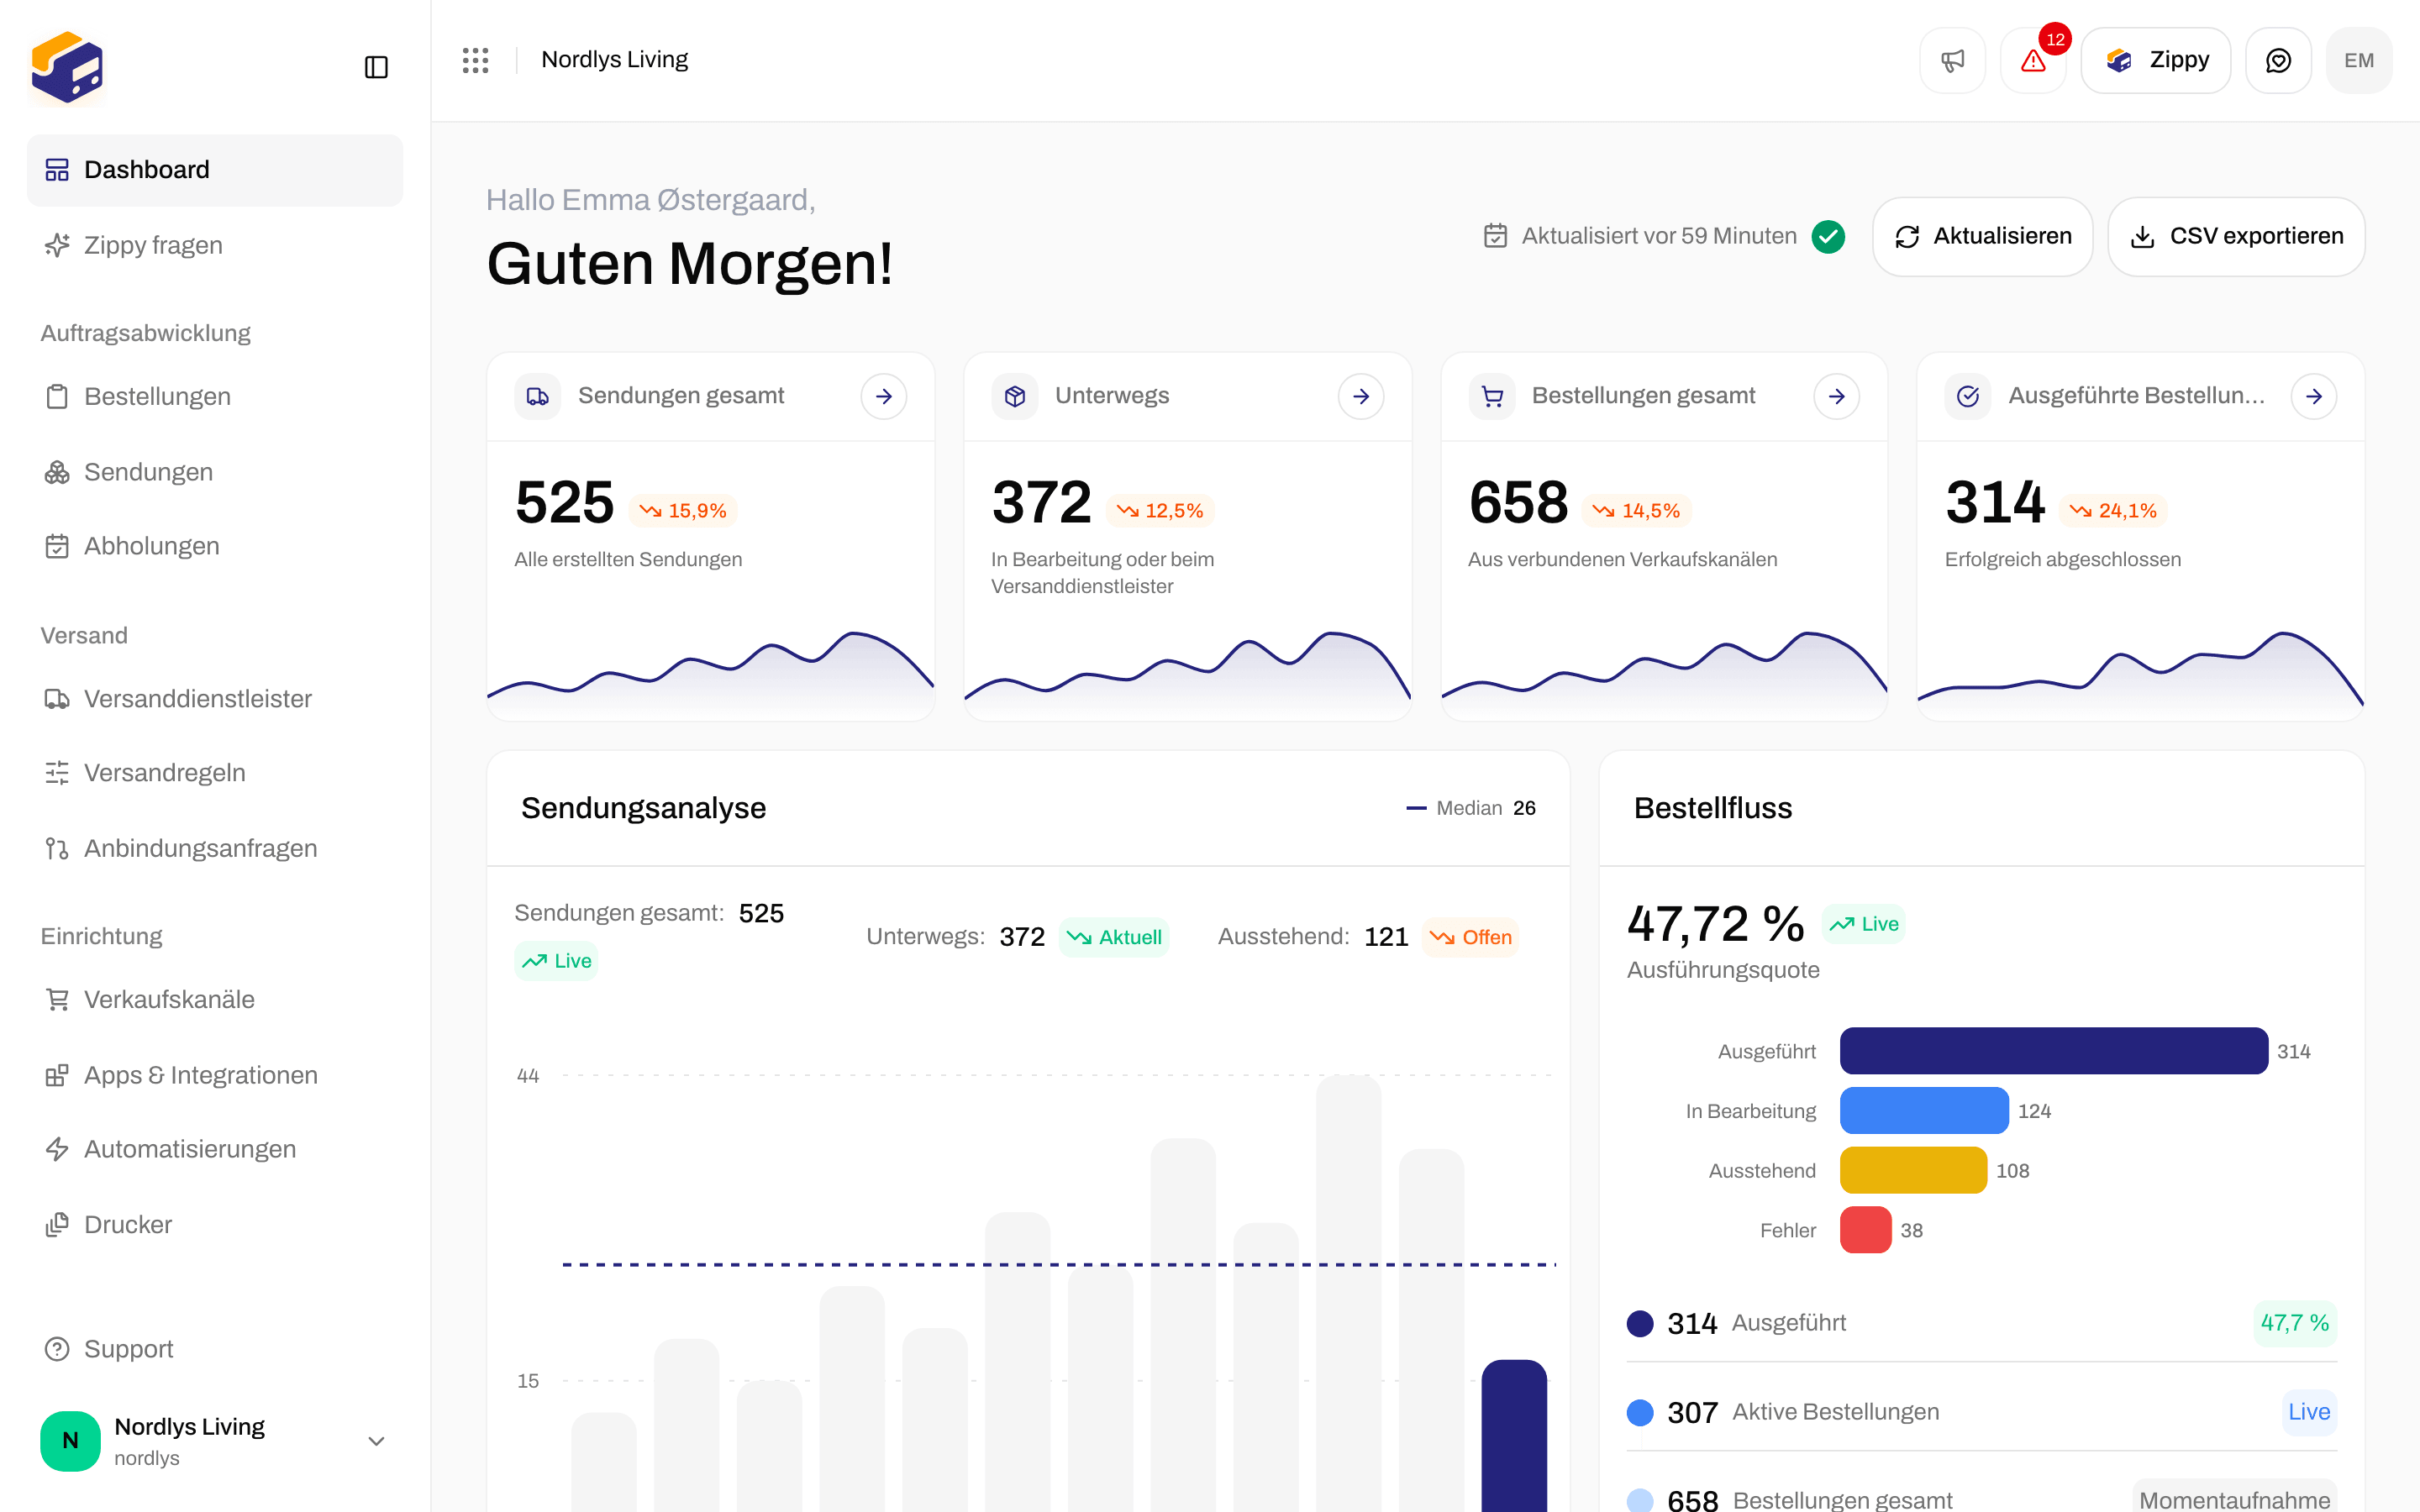The height and width of the screenshot is (1512, 2420).
Task: Open Apps & Integrationen page
Action: (215, 1075)
